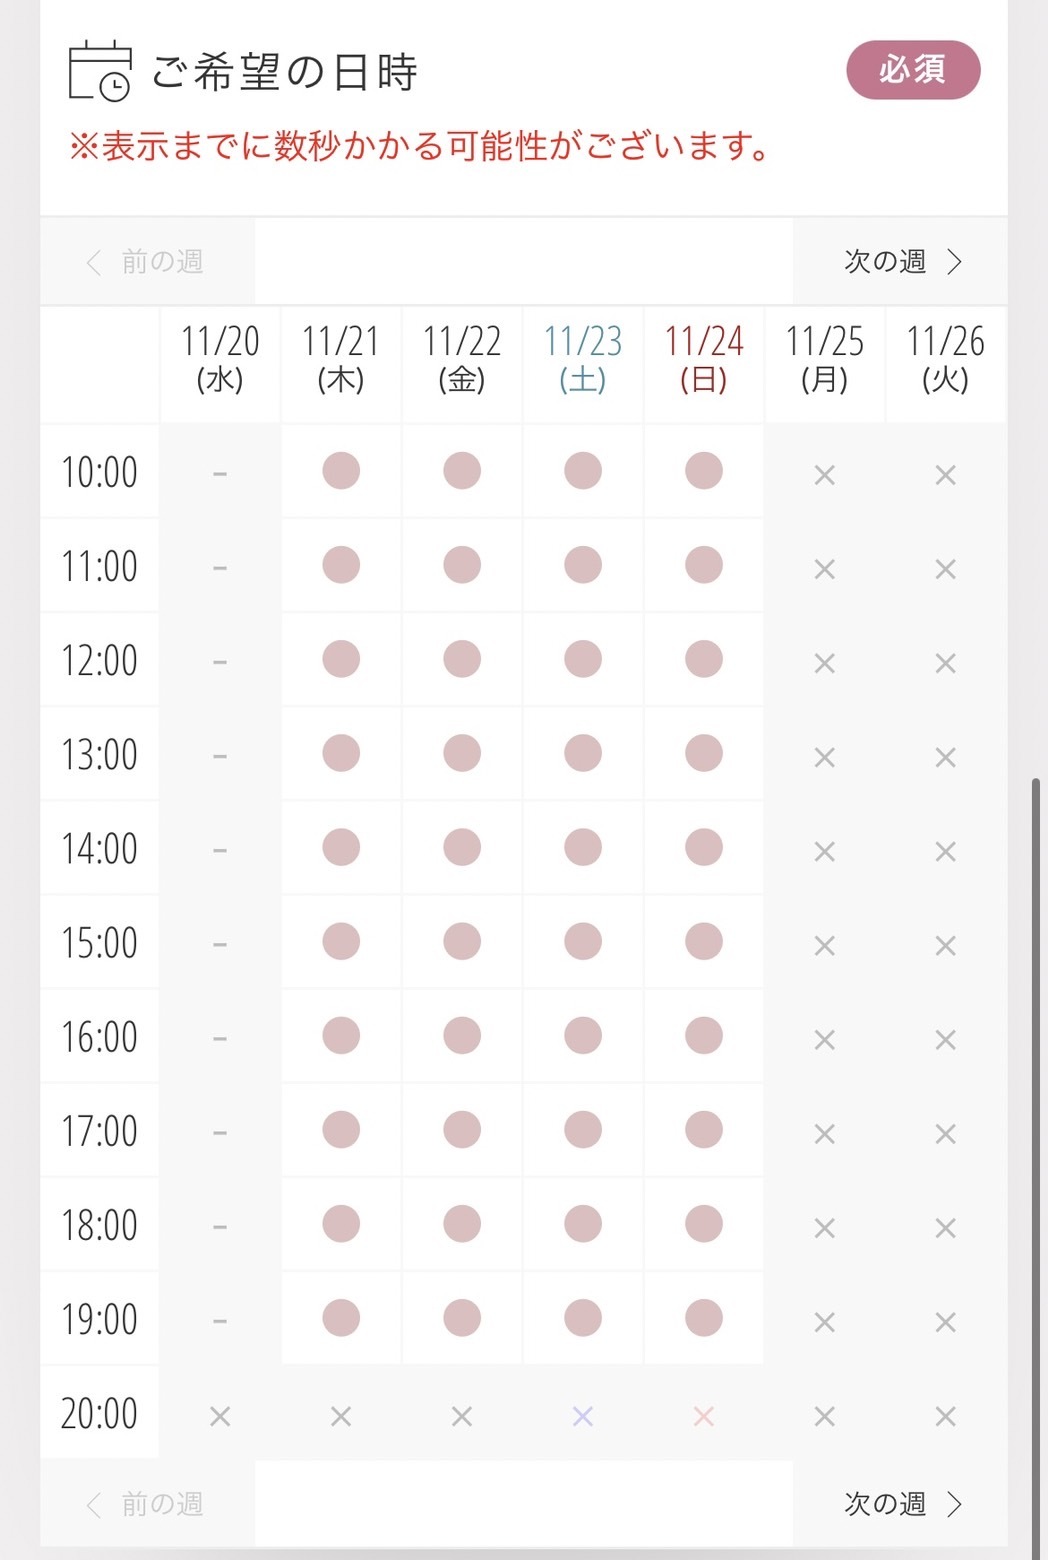The image size is (1048, 1560).
Task: Click the 必須 required badge
Action: click(913, 70)
